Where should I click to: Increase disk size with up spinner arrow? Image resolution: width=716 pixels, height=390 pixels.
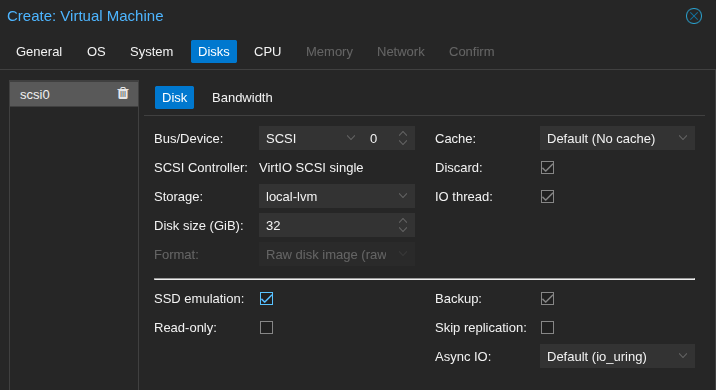click(x=403, y=221)
